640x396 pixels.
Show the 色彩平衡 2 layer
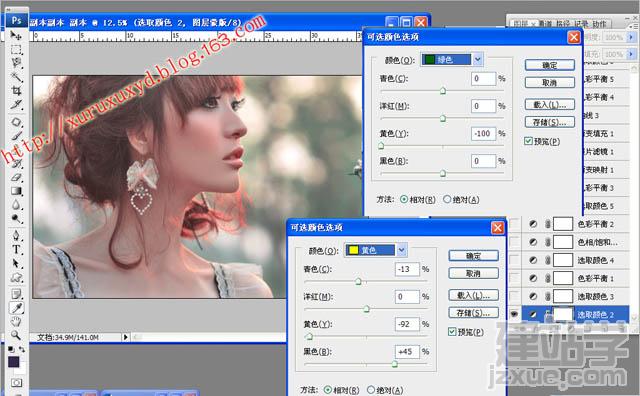coord(514,224)
